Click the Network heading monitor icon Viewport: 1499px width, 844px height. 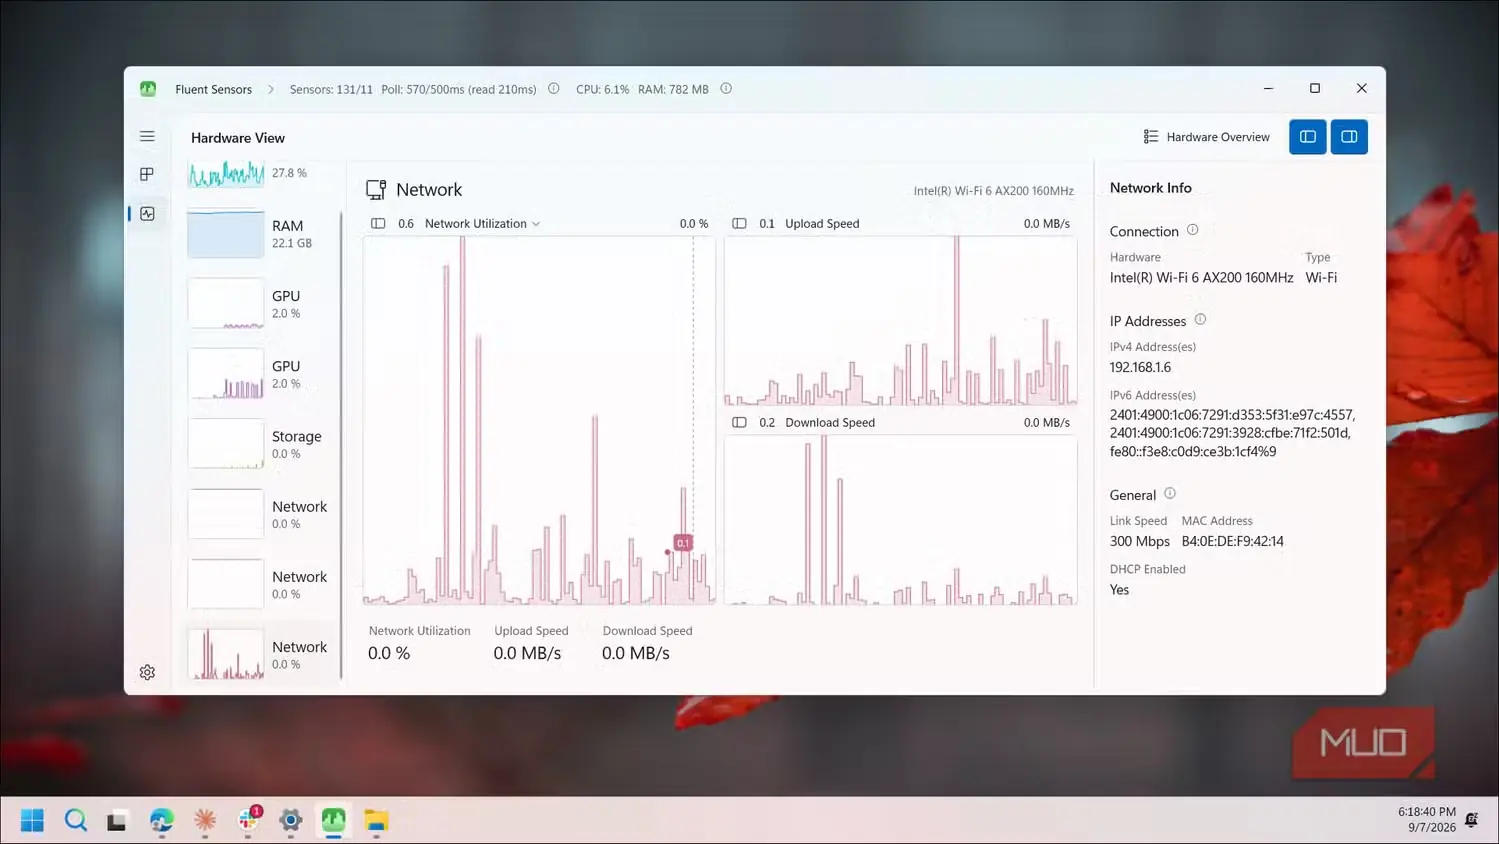click(376, 190)
